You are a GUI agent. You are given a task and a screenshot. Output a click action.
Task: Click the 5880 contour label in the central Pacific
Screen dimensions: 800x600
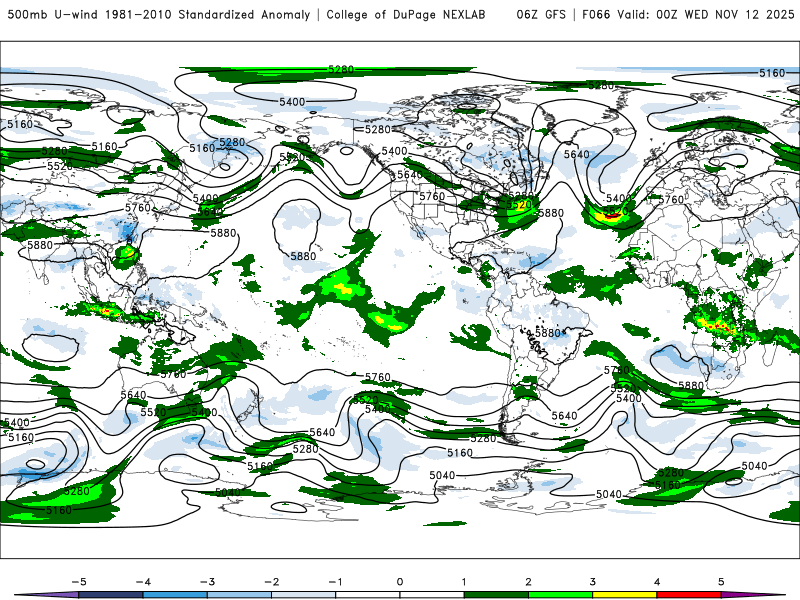pyautogui.click(x=303, y=256)
